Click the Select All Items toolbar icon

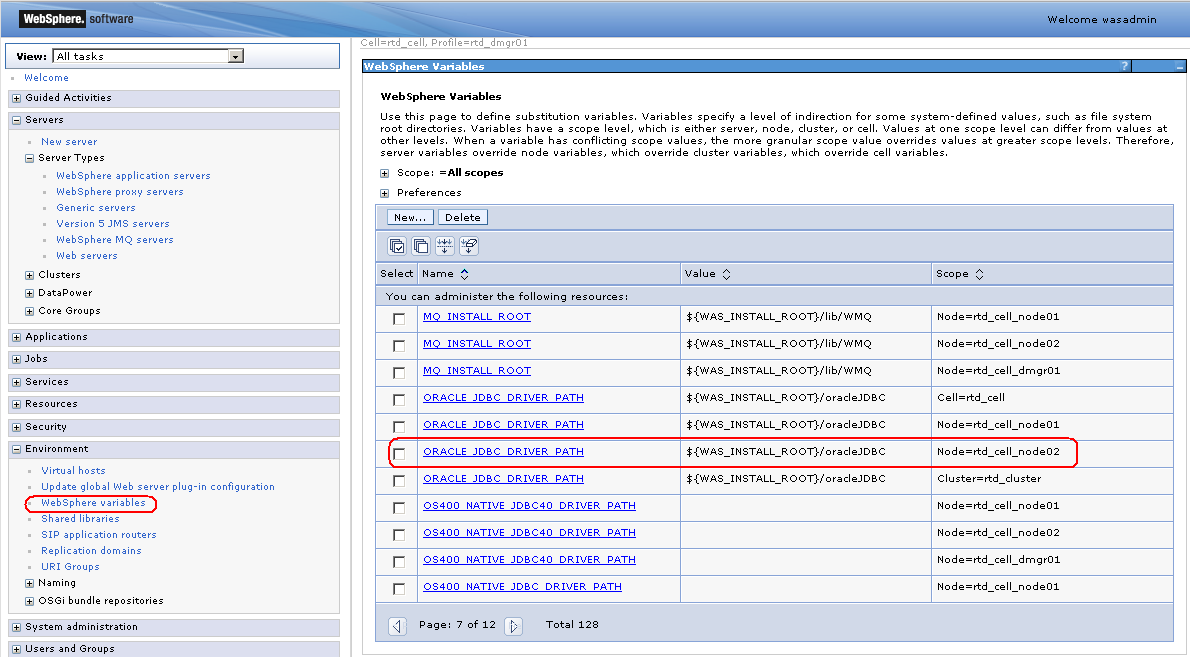pos(397,246)
